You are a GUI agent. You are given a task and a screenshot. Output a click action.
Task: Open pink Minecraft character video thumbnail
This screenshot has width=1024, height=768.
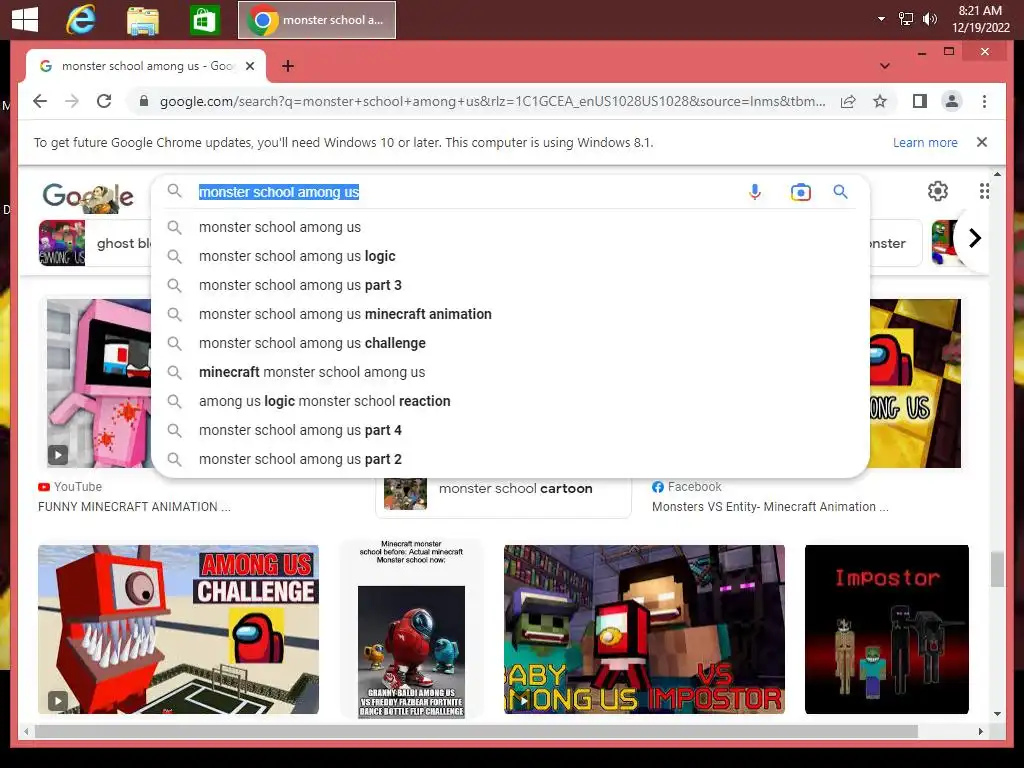(99, 383)
